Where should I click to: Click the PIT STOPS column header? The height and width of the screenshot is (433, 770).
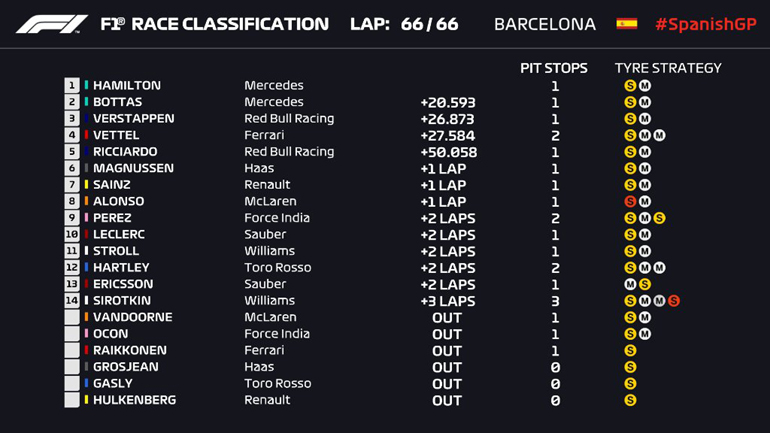click(554, 68)
